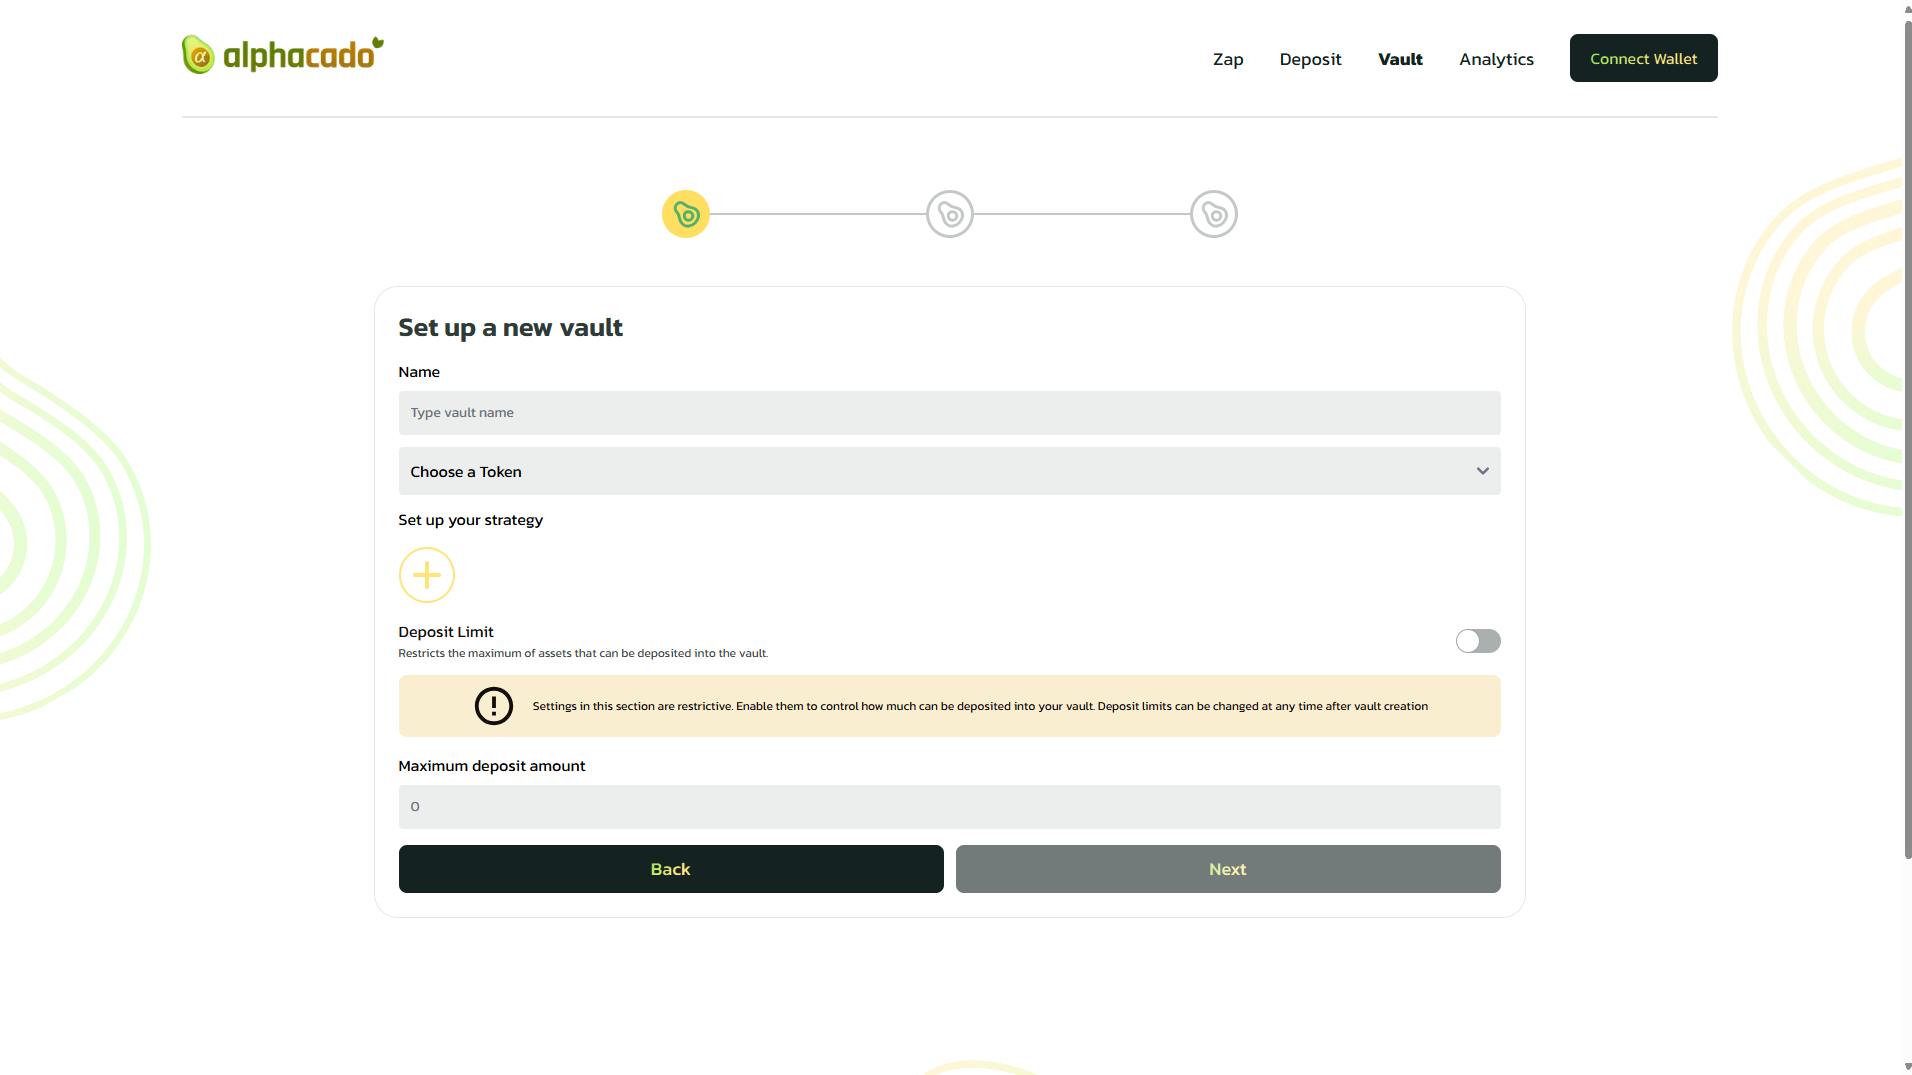Click the alphacado wordmark text

click(x=300, y=55)
